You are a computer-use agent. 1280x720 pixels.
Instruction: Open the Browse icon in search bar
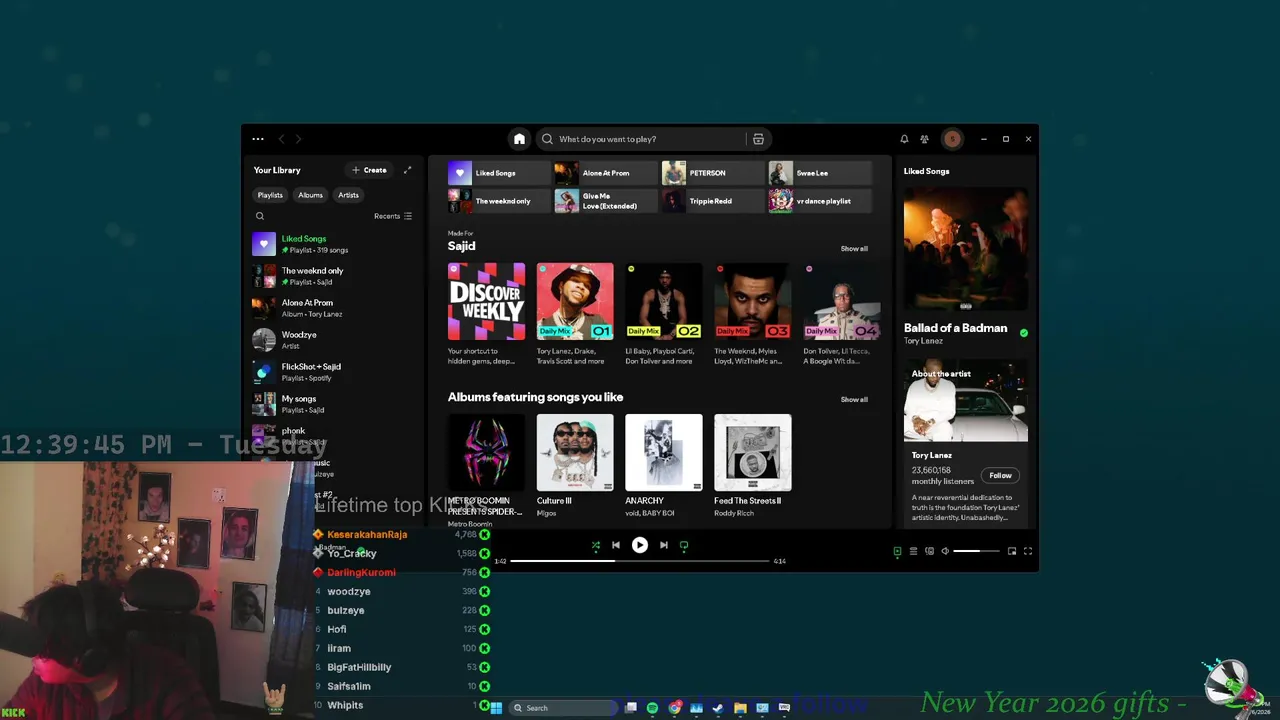click(758, 139)
